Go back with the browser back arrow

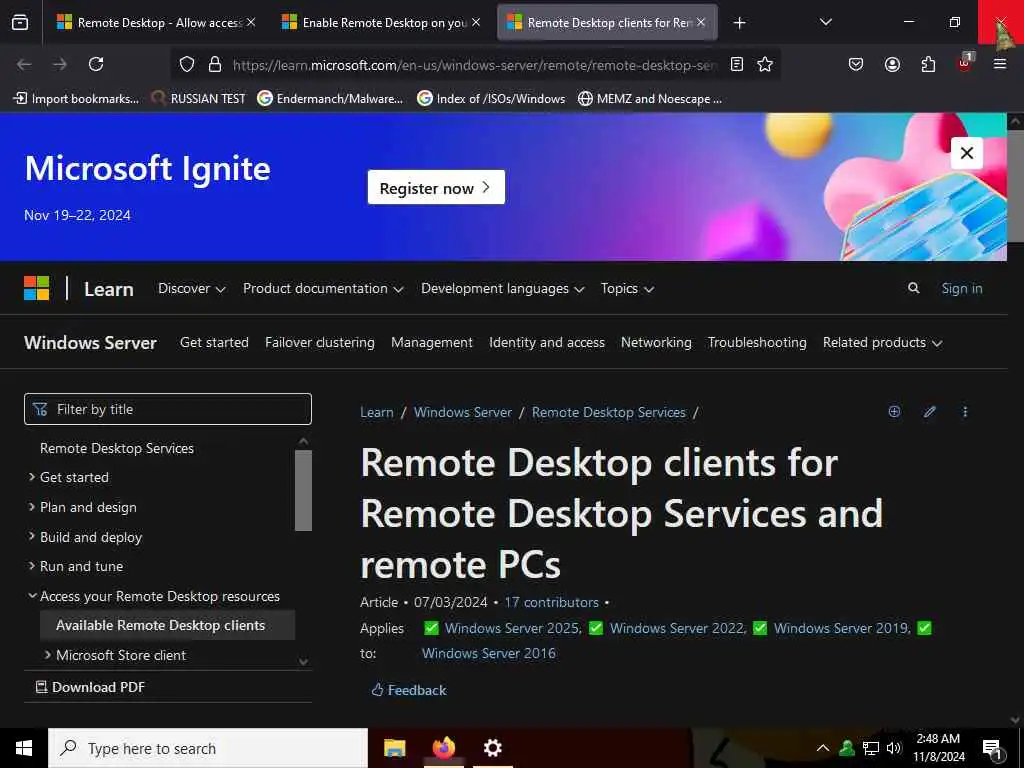pyautogui.click(x=24, y=64)
